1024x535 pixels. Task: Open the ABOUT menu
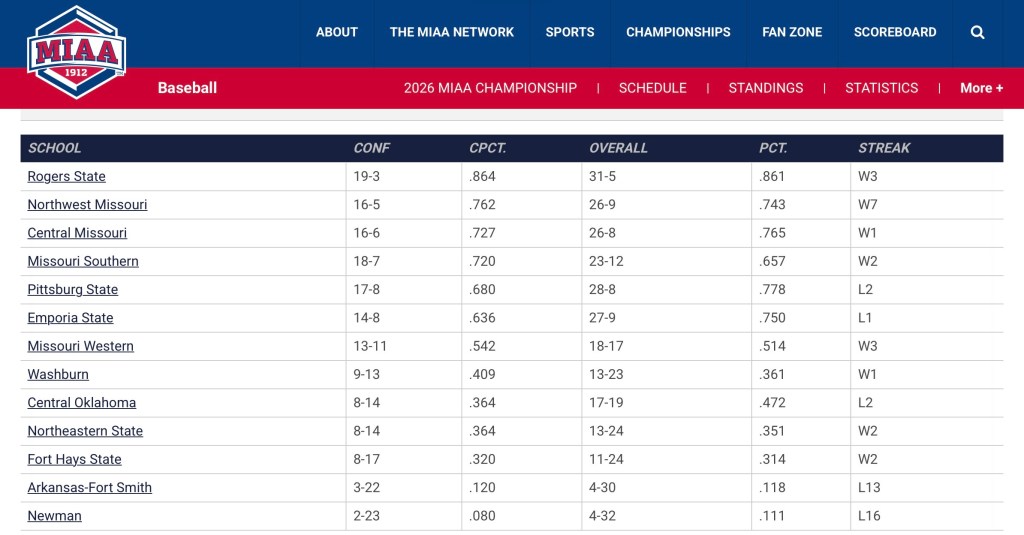coord(337,32)
